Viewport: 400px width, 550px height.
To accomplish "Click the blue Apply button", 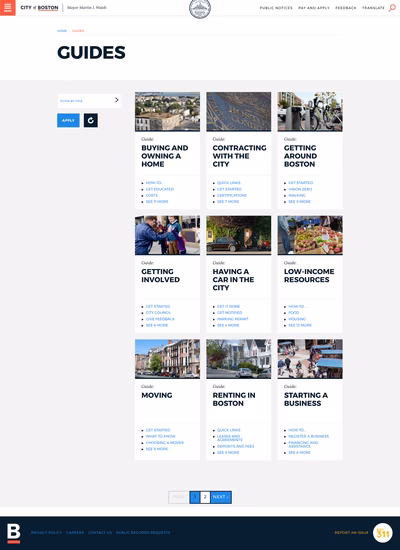I will [x=68, y=120].
